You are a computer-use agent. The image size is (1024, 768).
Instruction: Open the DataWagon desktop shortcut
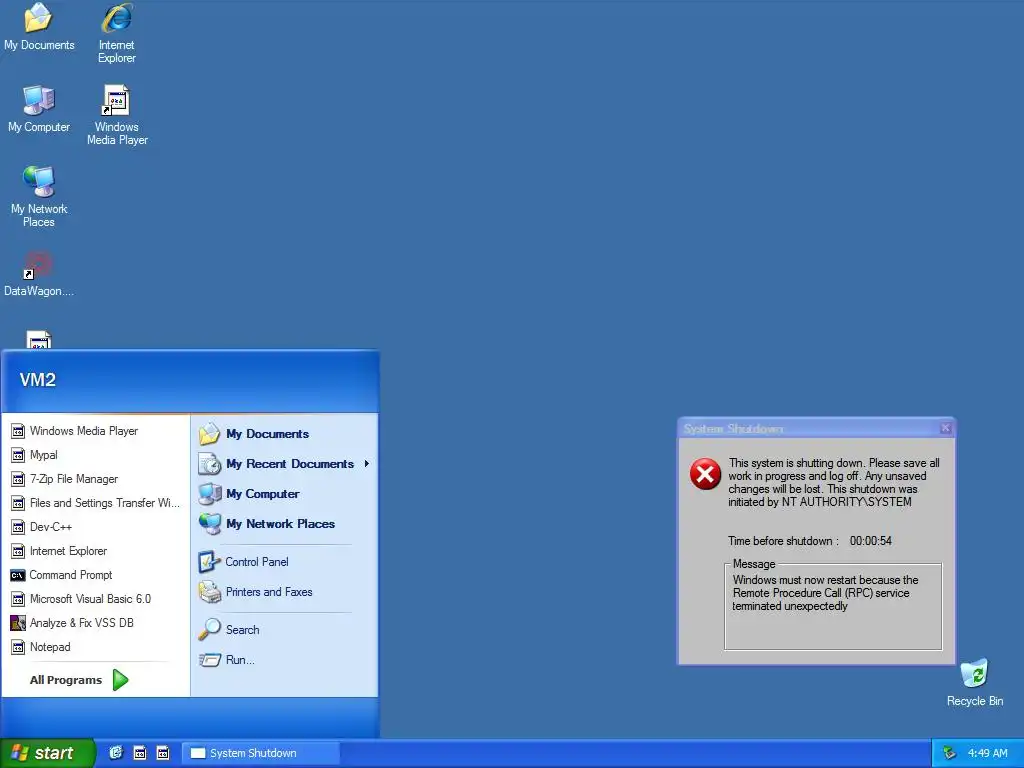pyautogui.click(x=39, y=274)
